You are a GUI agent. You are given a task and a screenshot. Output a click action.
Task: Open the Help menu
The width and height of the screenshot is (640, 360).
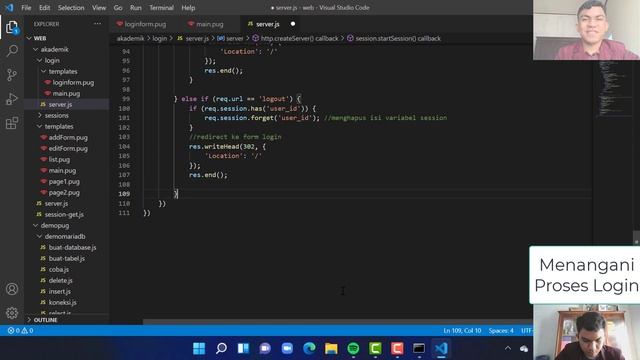coord(188,7)
